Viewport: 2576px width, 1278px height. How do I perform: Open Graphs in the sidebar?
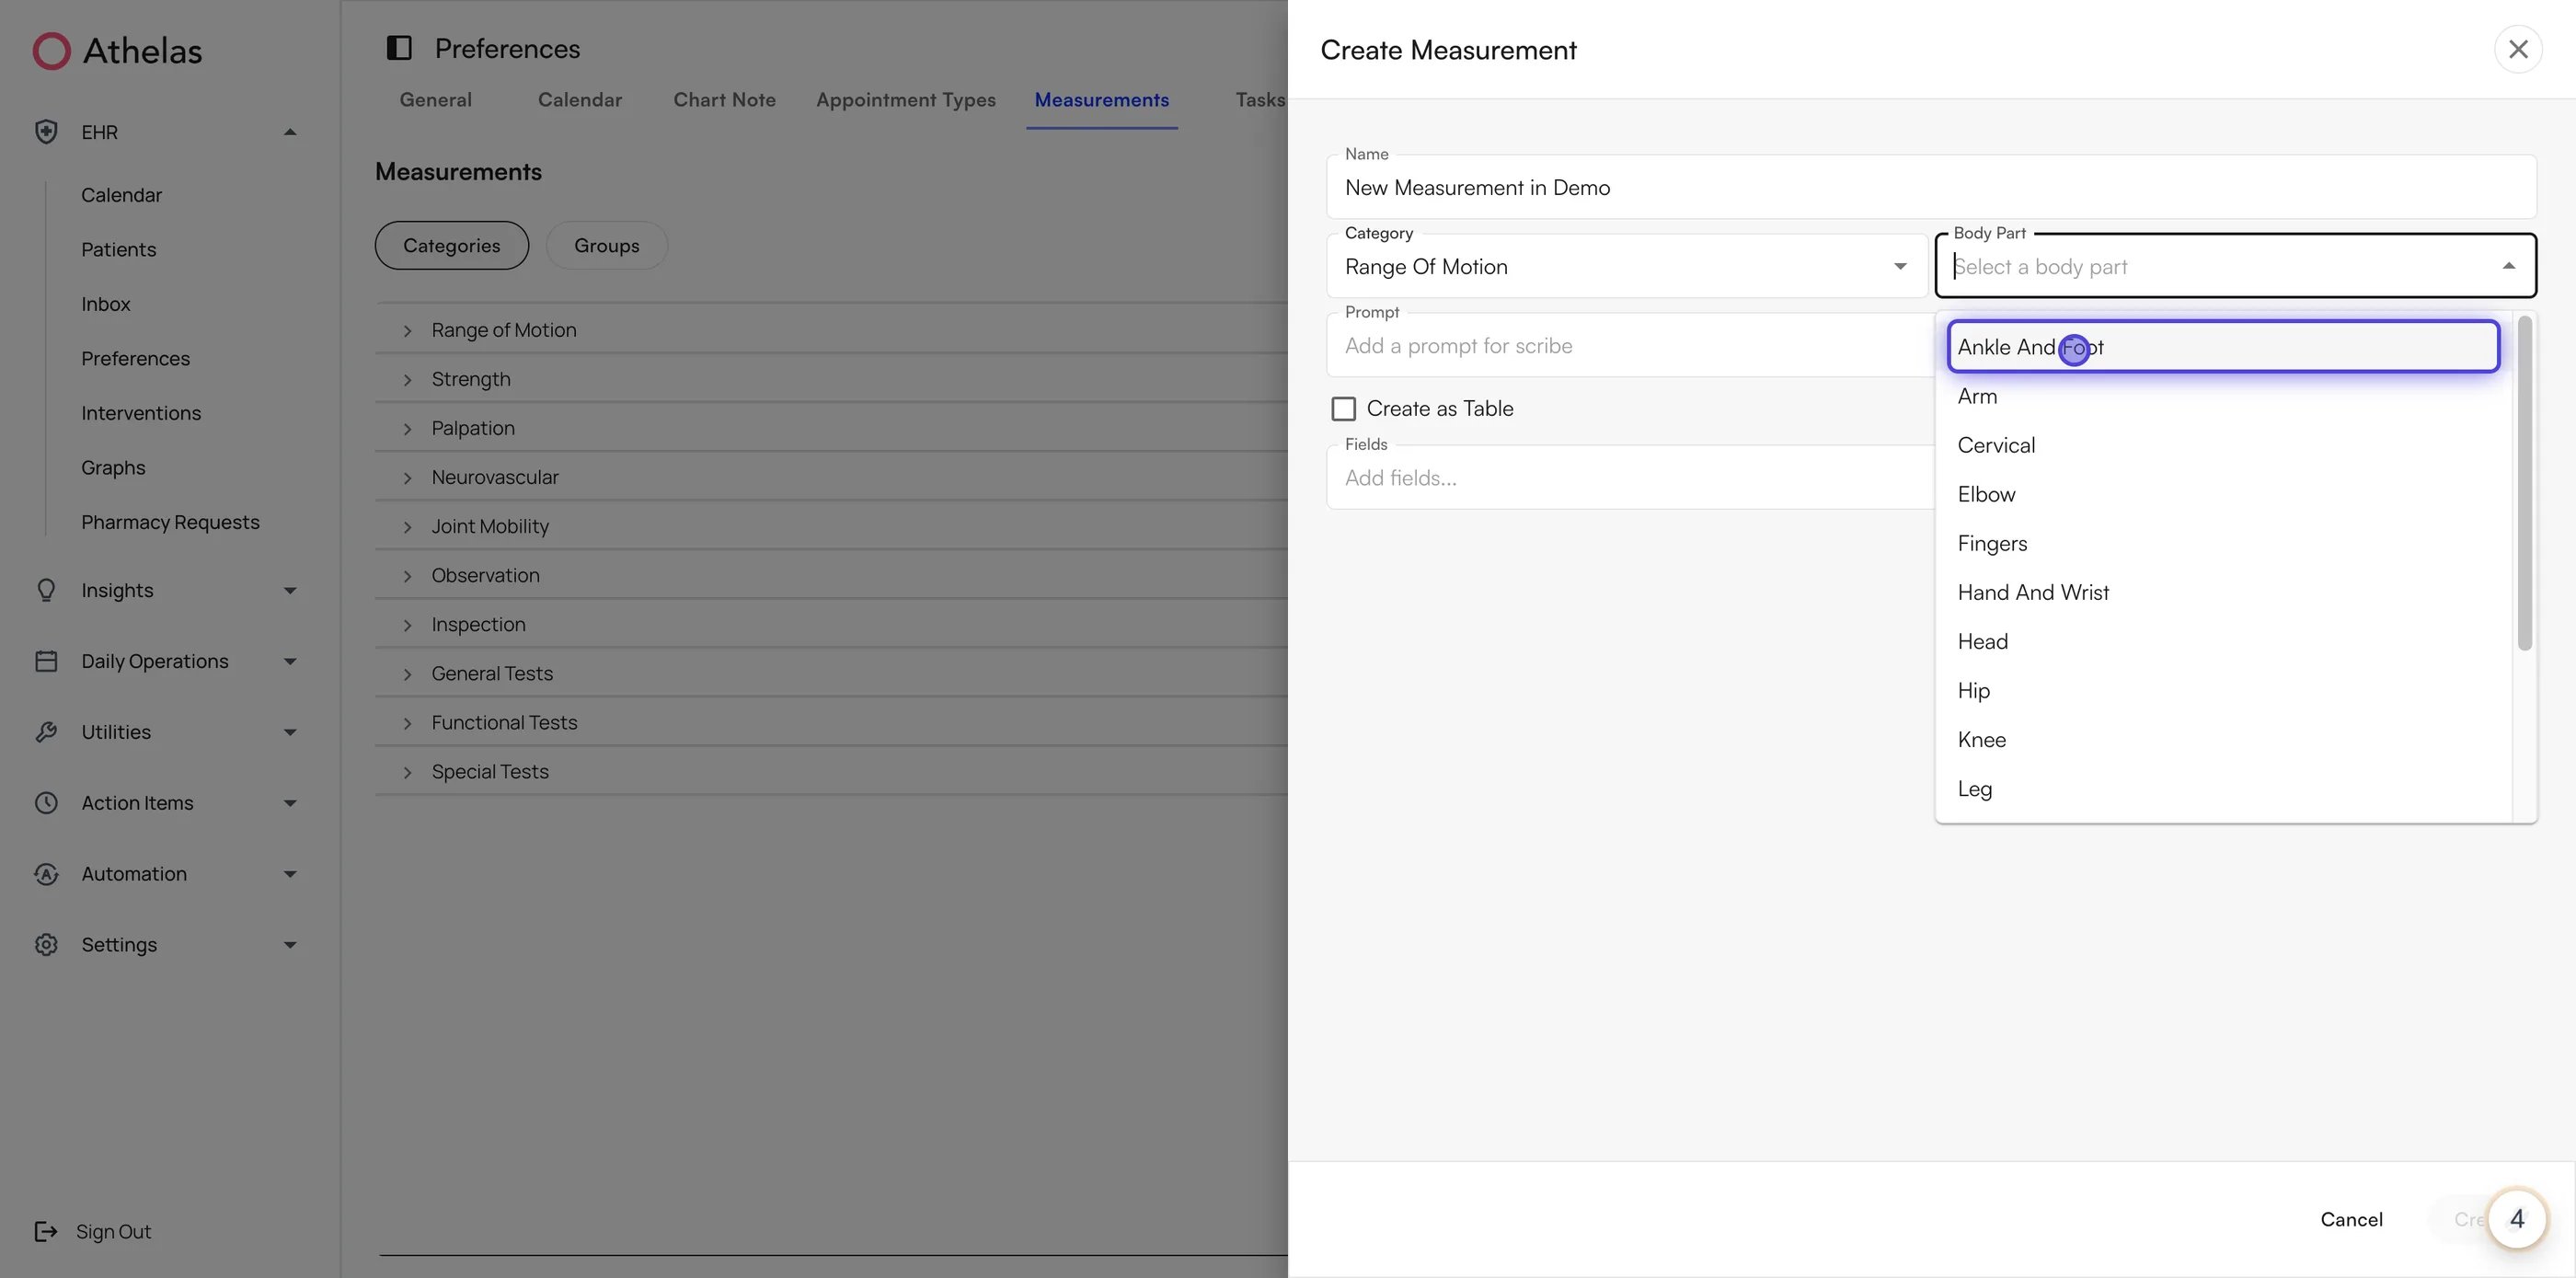click(113, 468)
